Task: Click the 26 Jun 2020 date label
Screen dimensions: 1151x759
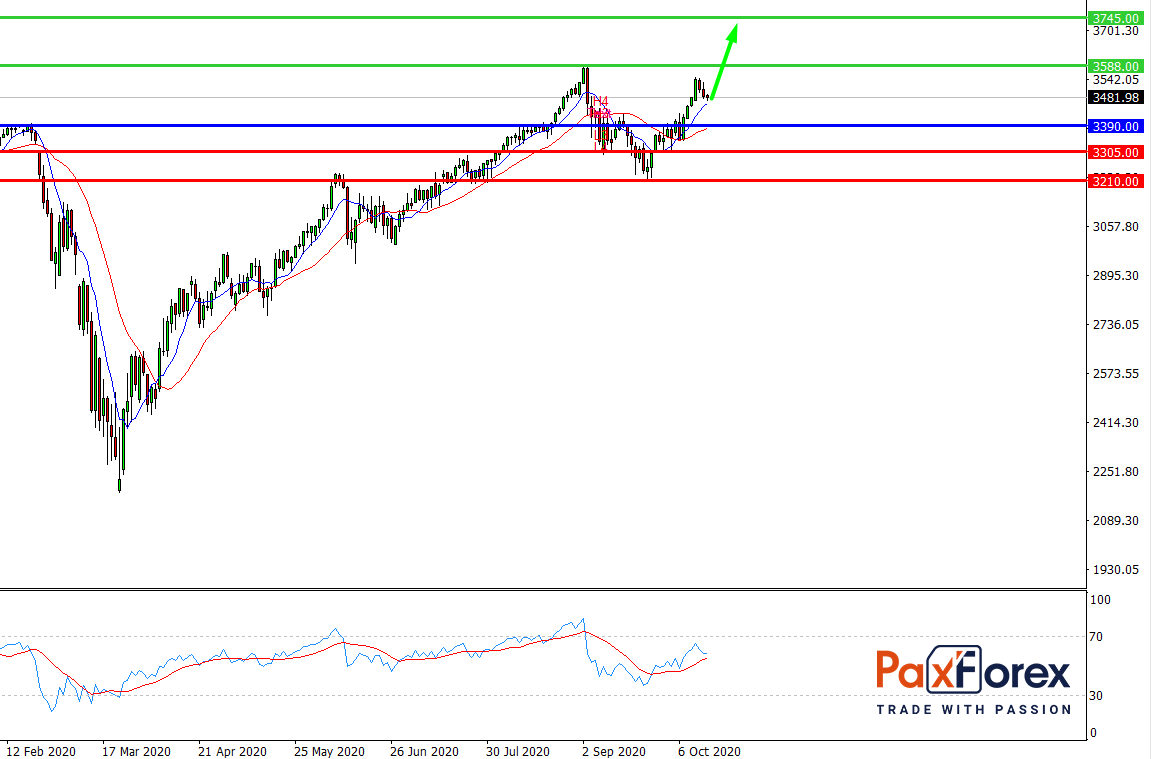Action: 424,751
